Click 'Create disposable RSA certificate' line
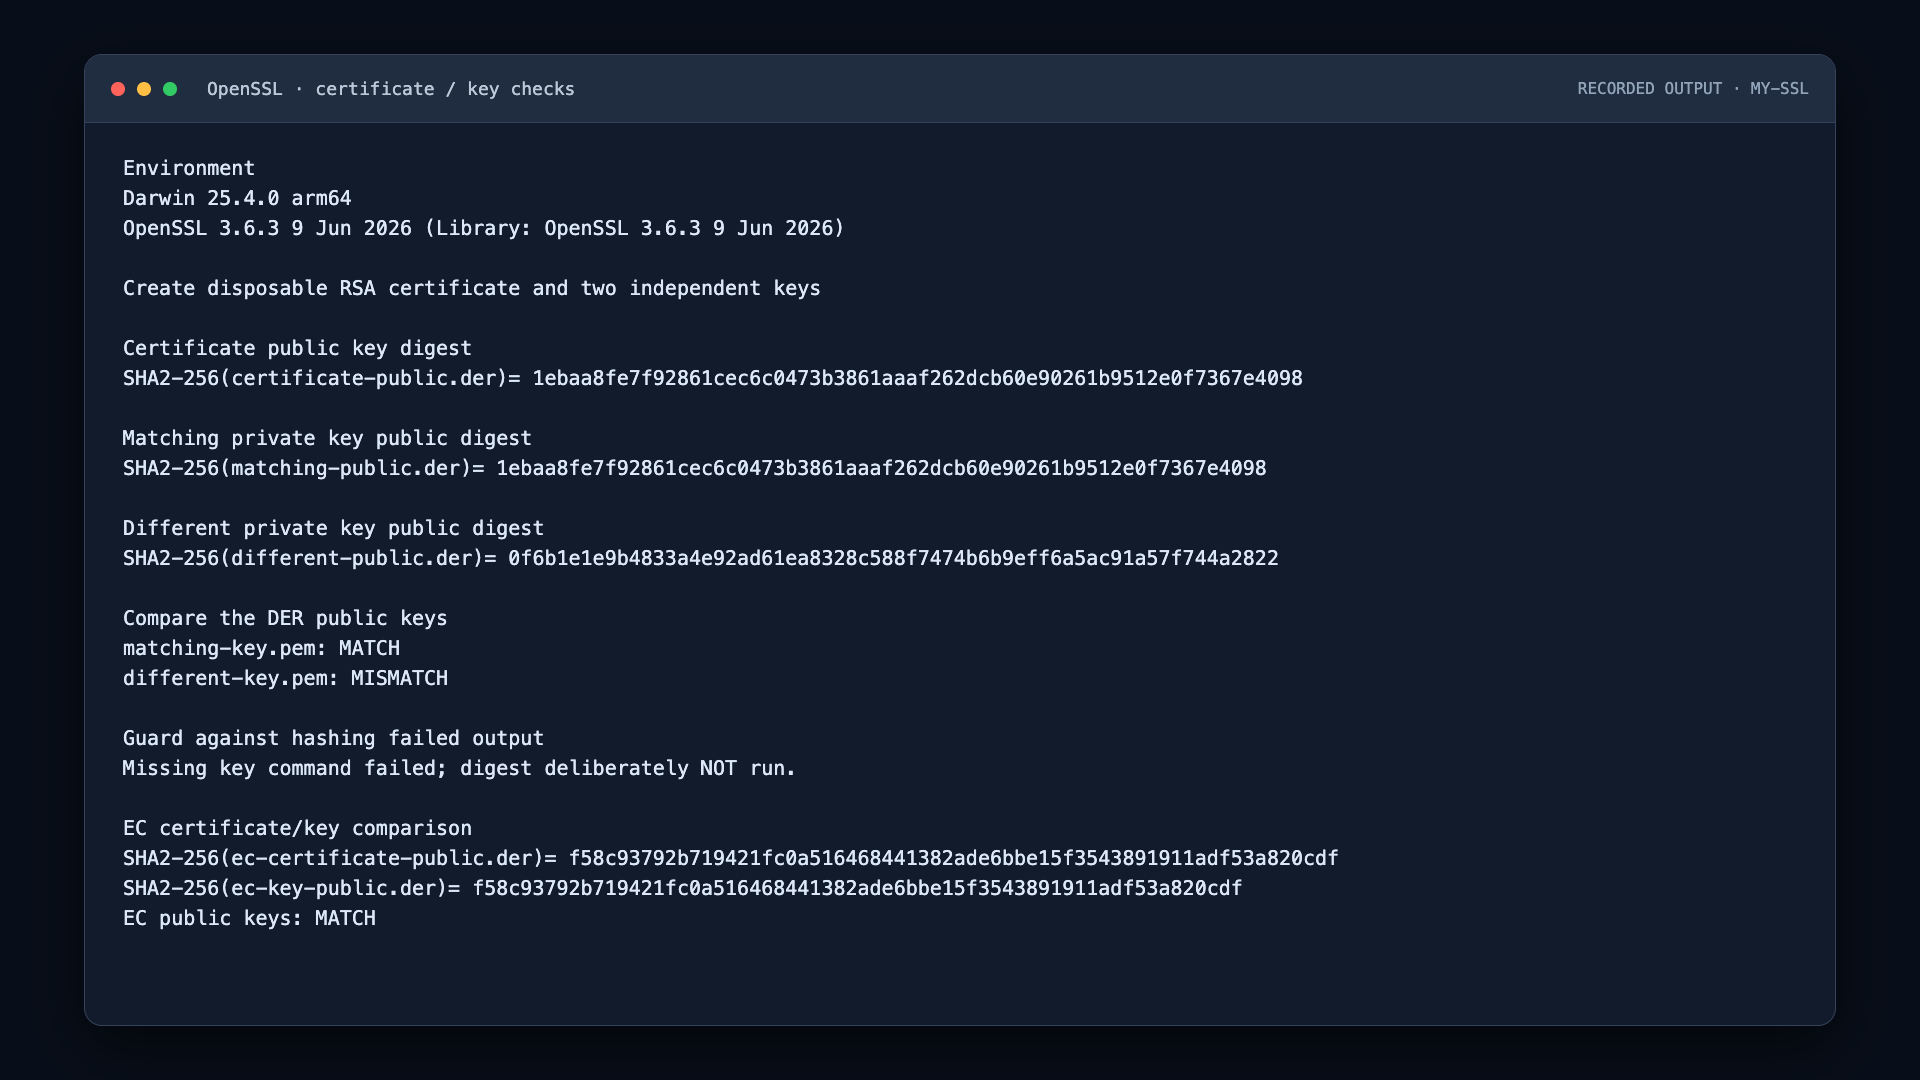 pos(472,288)
